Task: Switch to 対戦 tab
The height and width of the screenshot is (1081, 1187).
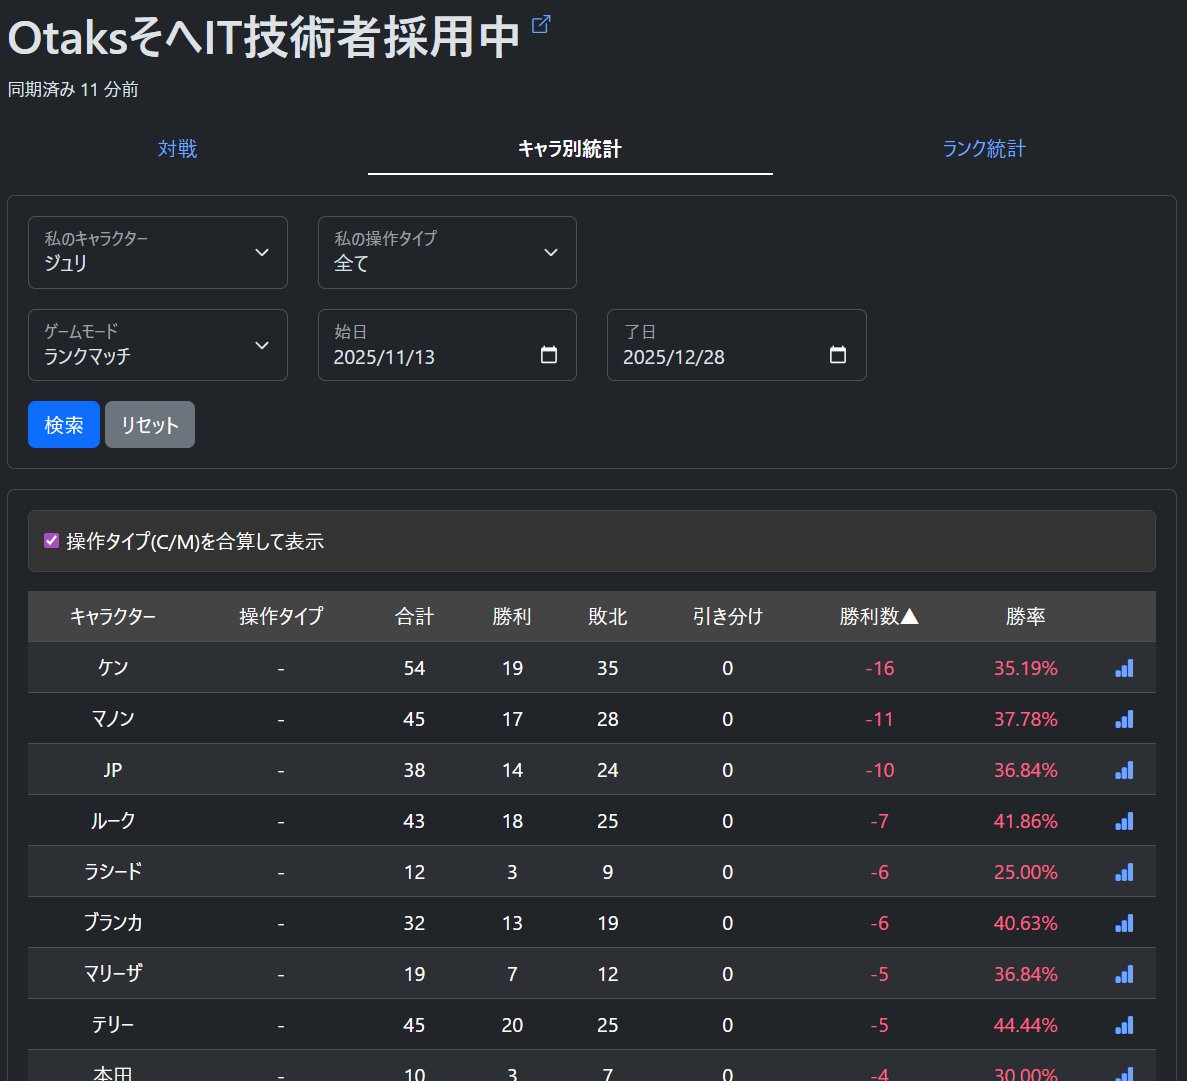Action: click(x=177, y=148)
